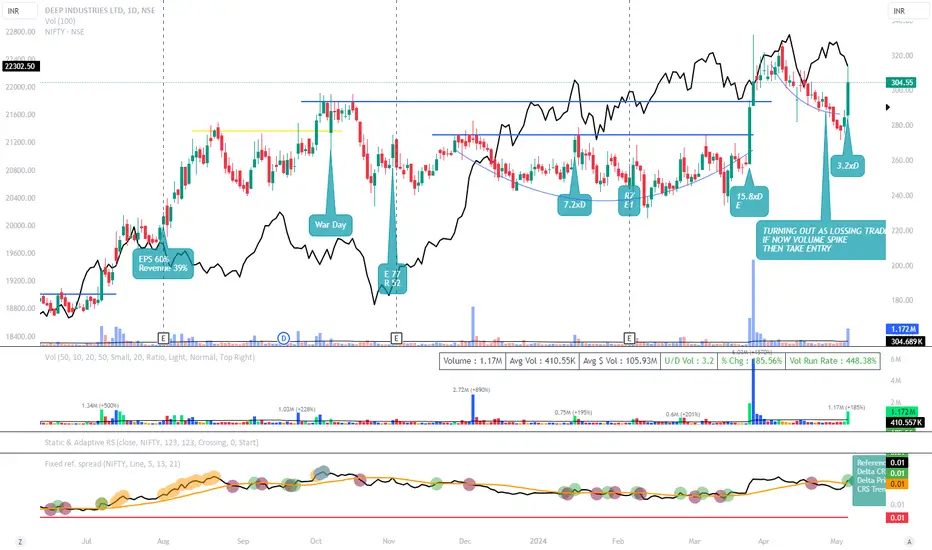This screenshot has width=932, height=550.
Task: Click the 'Z' timezone button at bottom-left
Action: coord(20,541)
